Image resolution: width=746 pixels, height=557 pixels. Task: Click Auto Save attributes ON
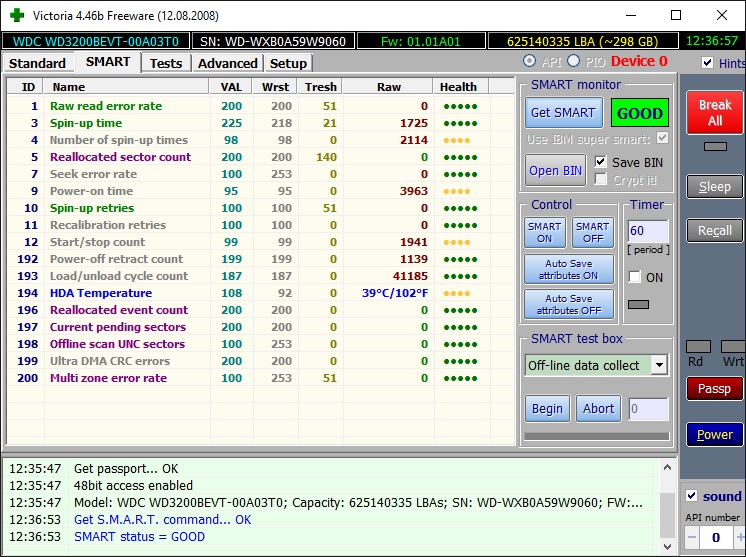[x=569, y=269]
